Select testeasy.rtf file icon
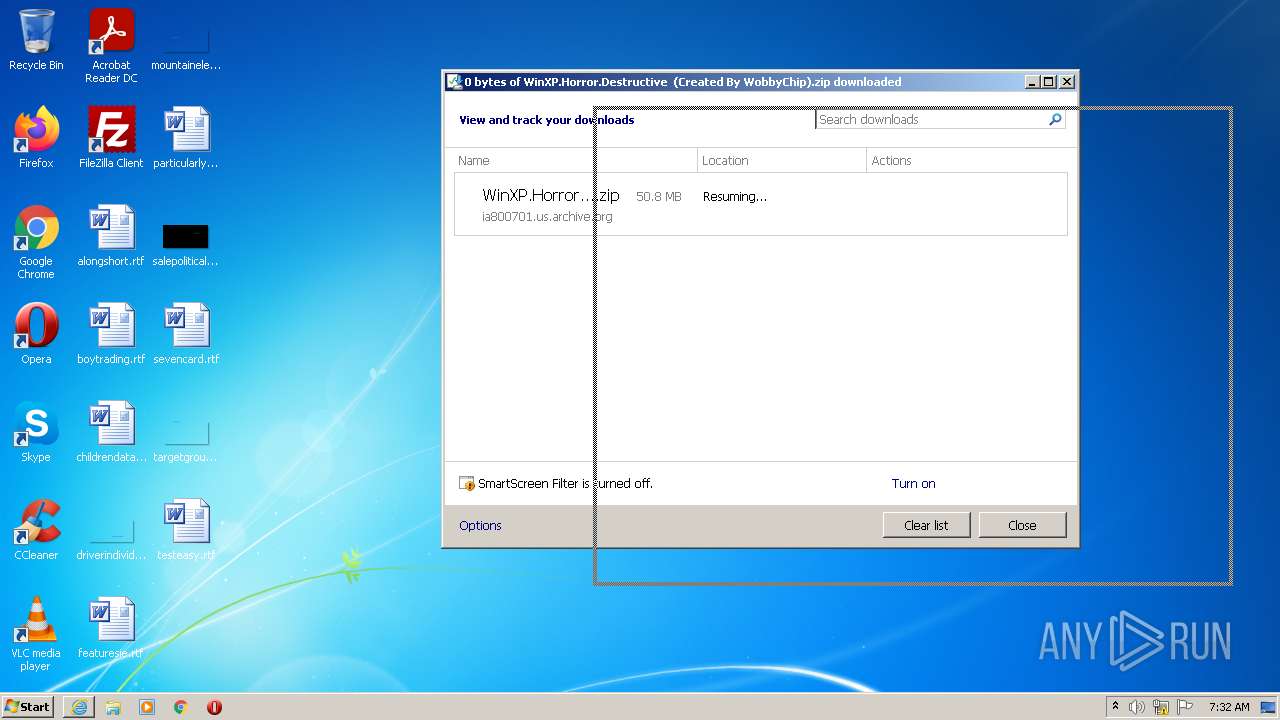 (x=186, y=530)
